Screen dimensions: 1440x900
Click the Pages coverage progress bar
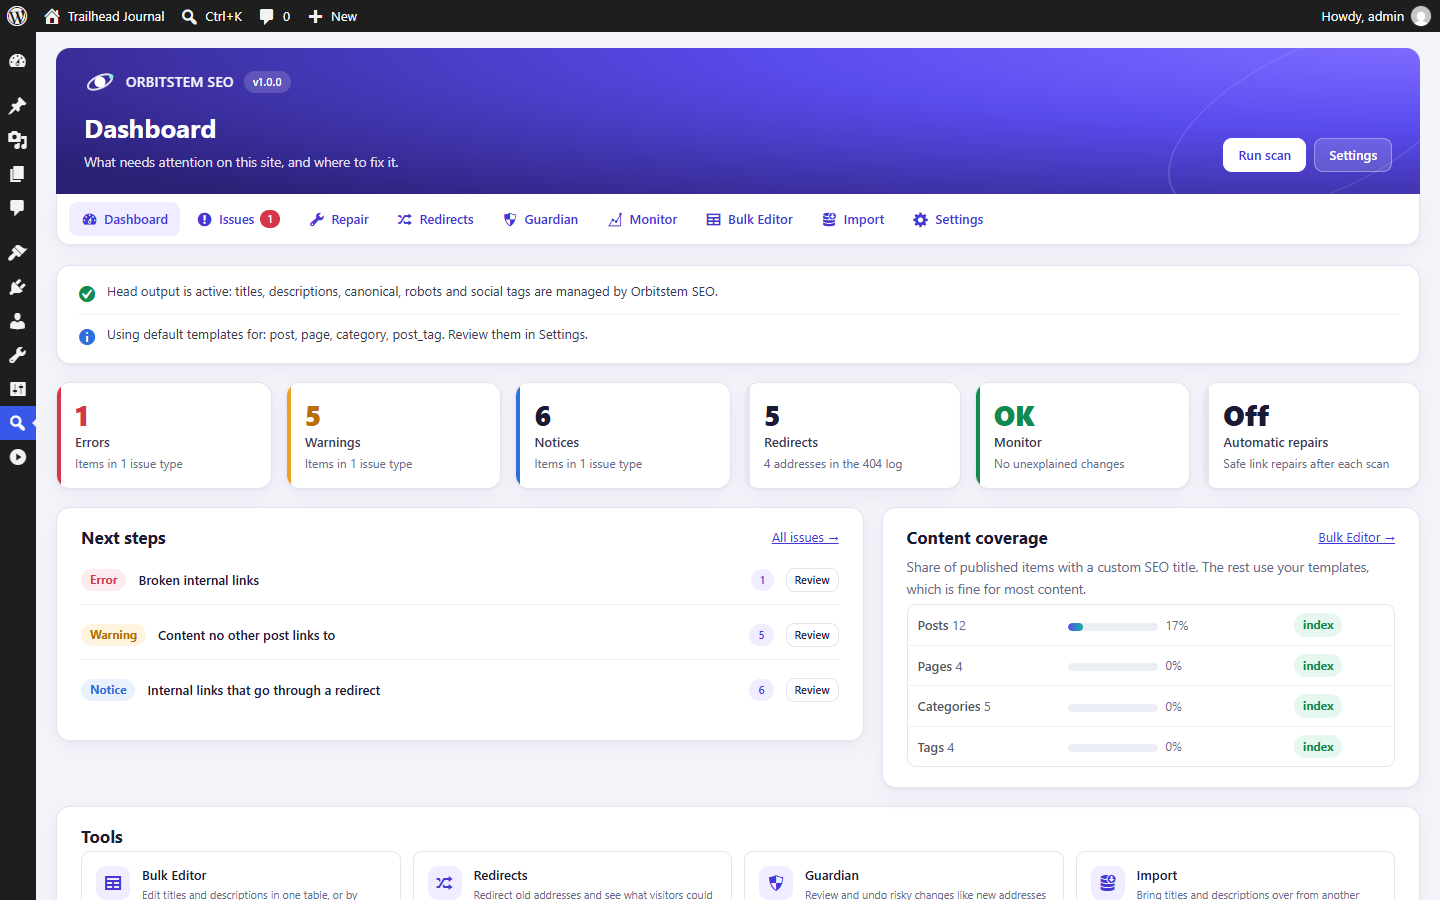(x=1113, y=666)
